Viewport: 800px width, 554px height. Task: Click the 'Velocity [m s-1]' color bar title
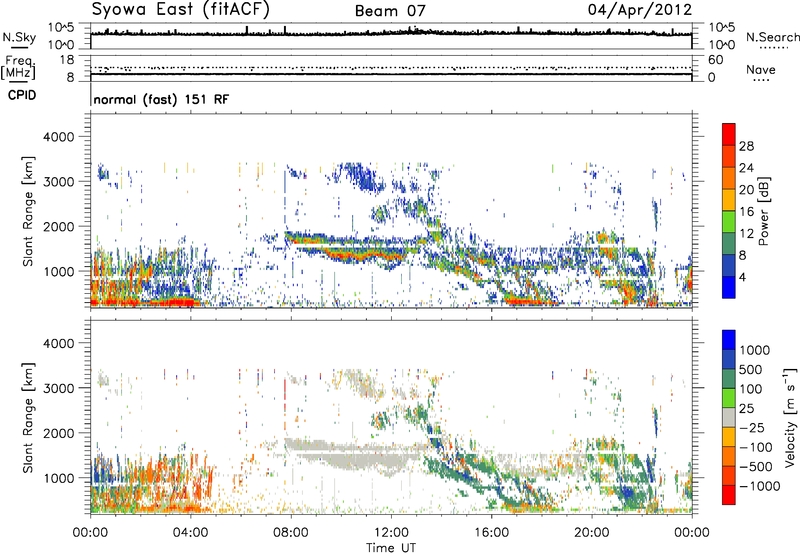point(790,417)
